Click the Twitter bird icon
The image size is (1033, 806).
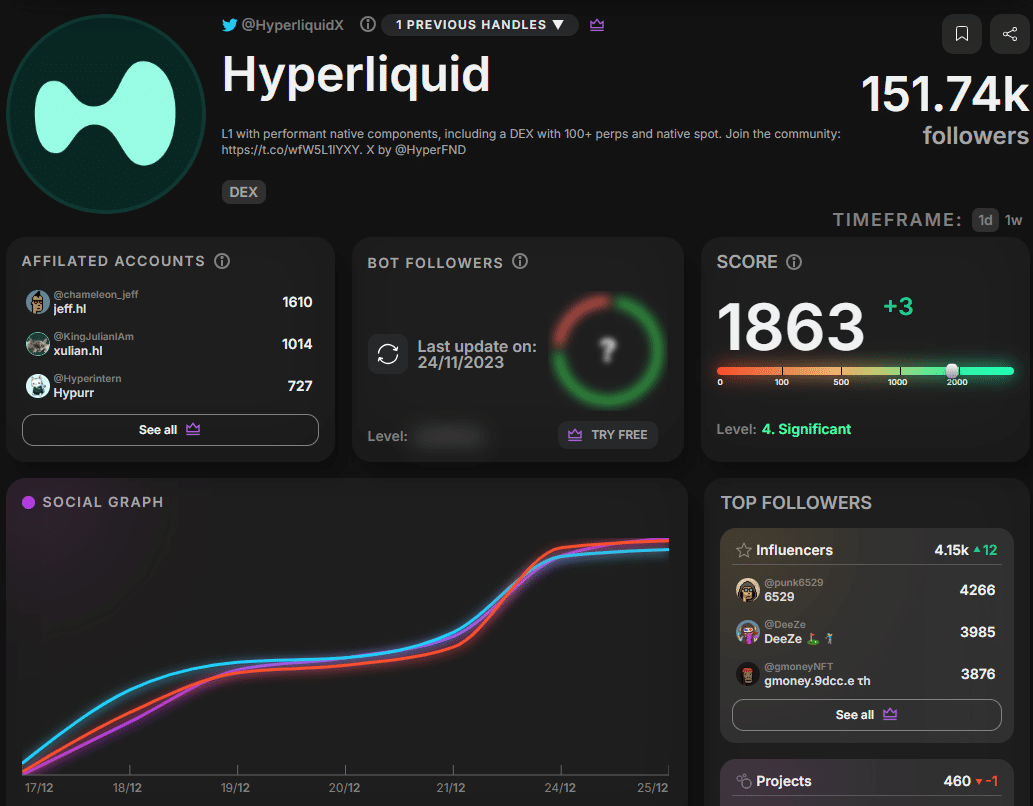click(x=228, y=25)
